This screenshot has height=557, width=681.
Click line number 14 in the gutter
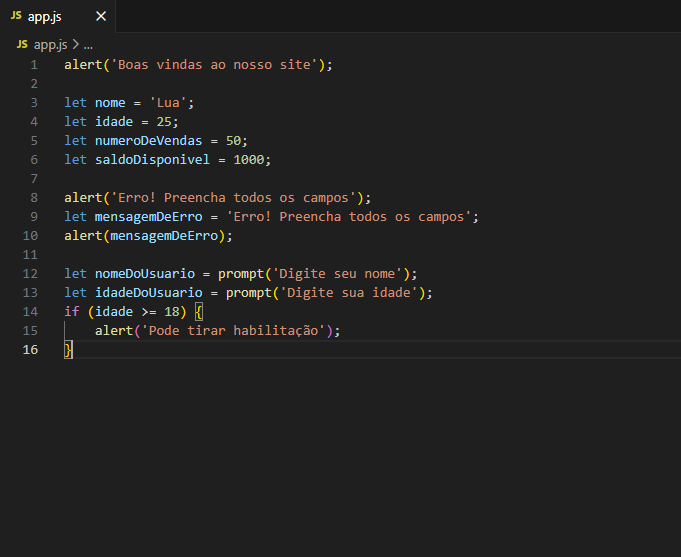[x=30, y=311]
